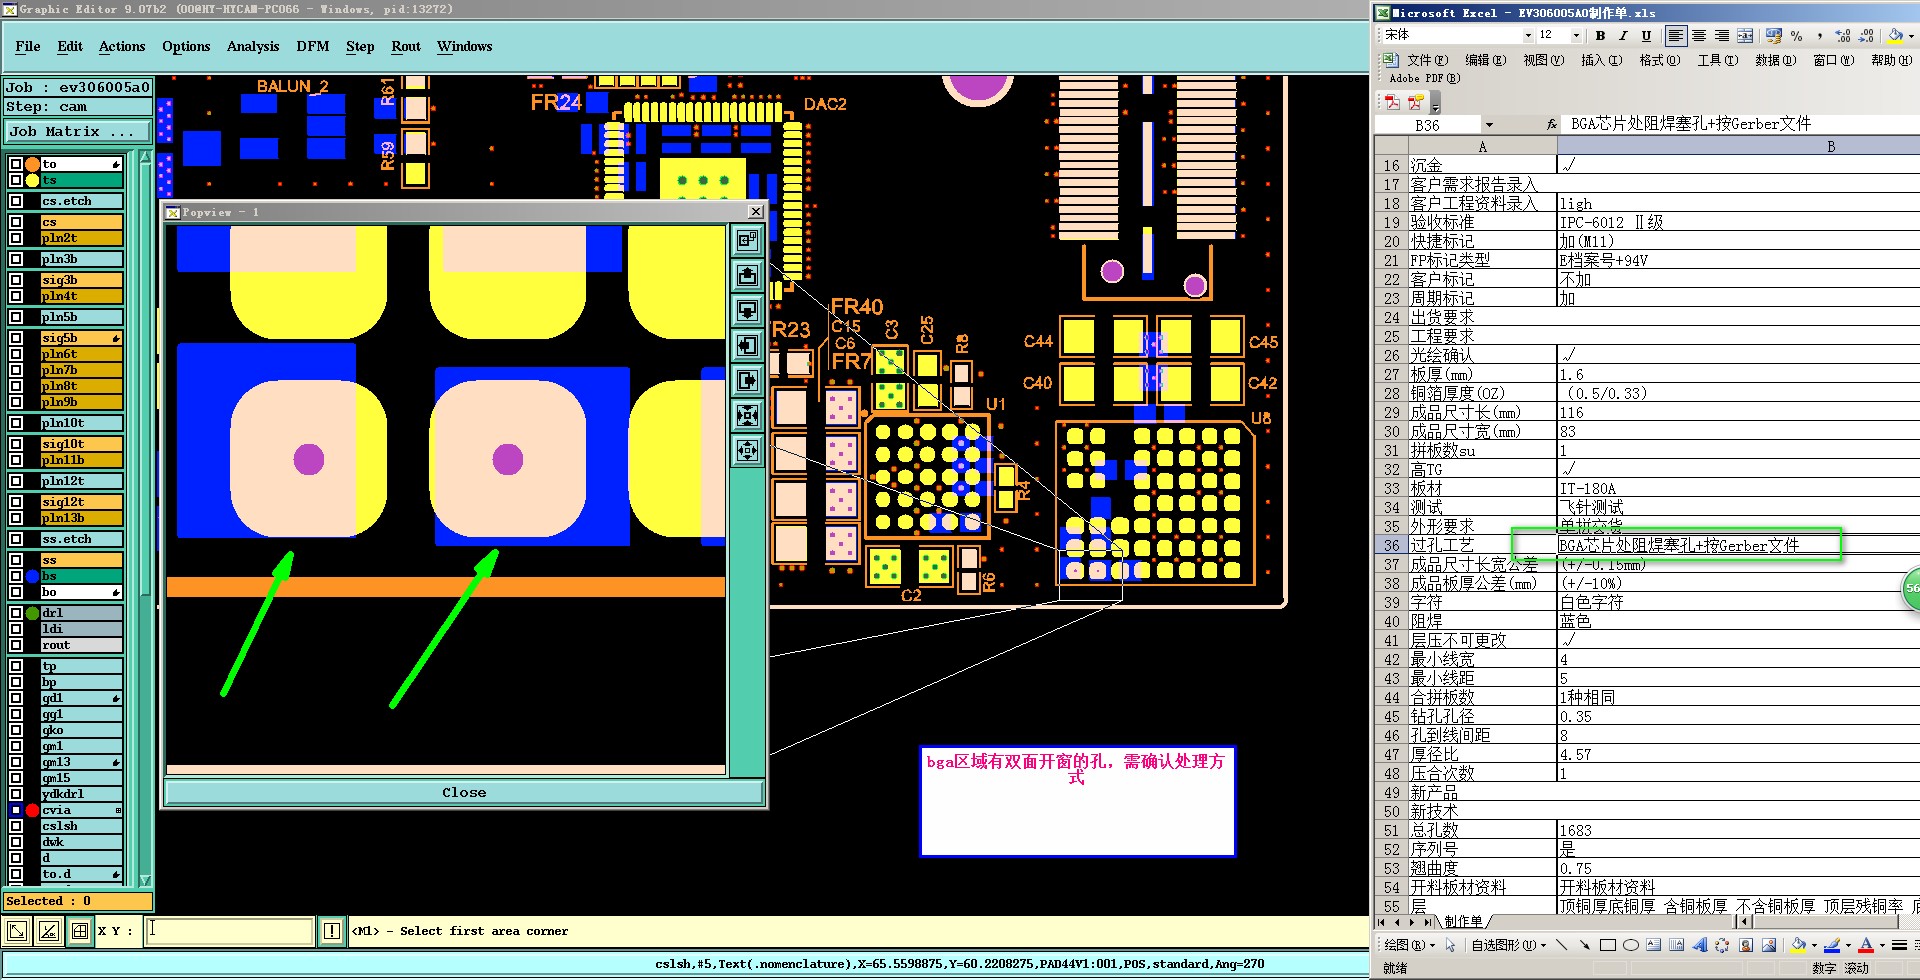Open the Actions menu in Graphic Editor
This screenshot has width=1920, height=980.
pos(122,47)
